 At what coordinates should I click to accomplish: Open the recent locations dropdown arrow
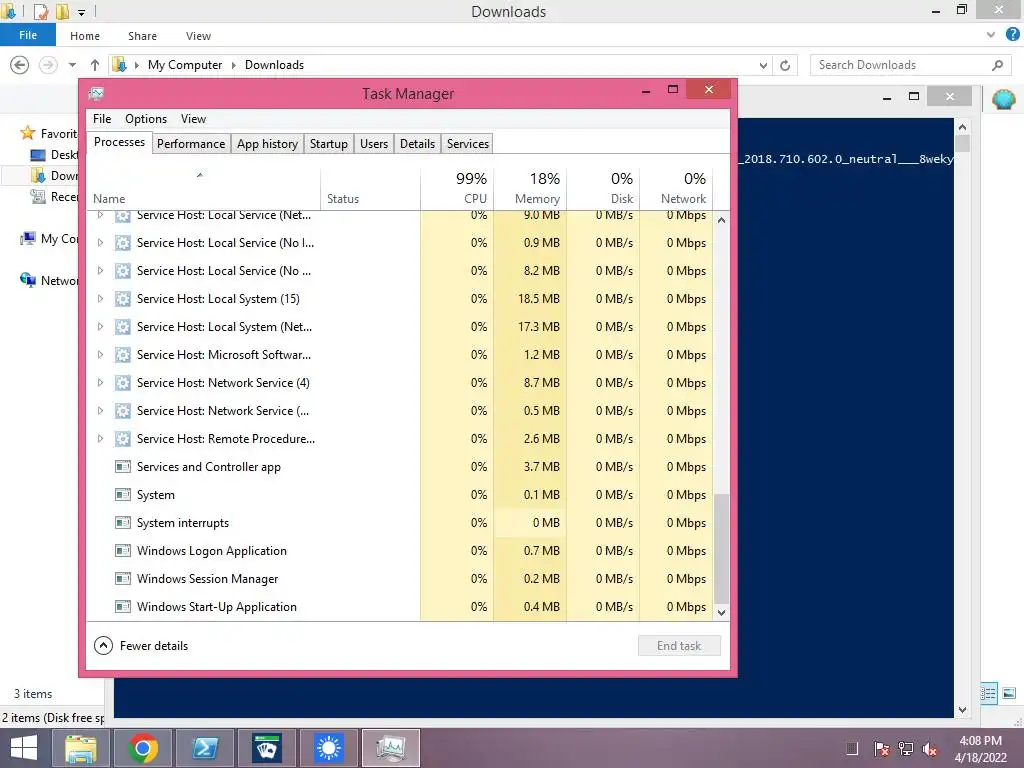pyautogui.click(x=72, y=65)
